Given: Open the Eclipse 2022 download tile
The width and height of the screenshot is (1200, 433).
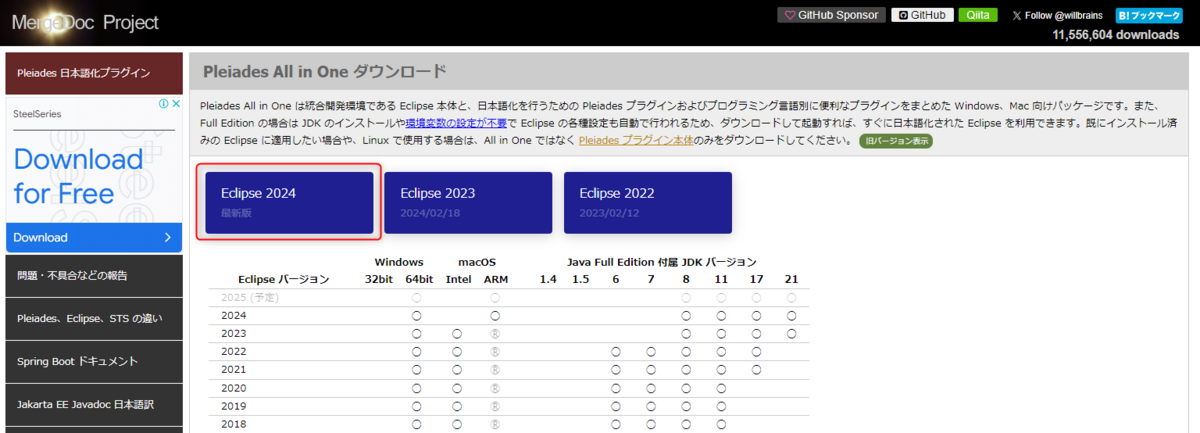Looking at the screenshot, I should 648,202.
